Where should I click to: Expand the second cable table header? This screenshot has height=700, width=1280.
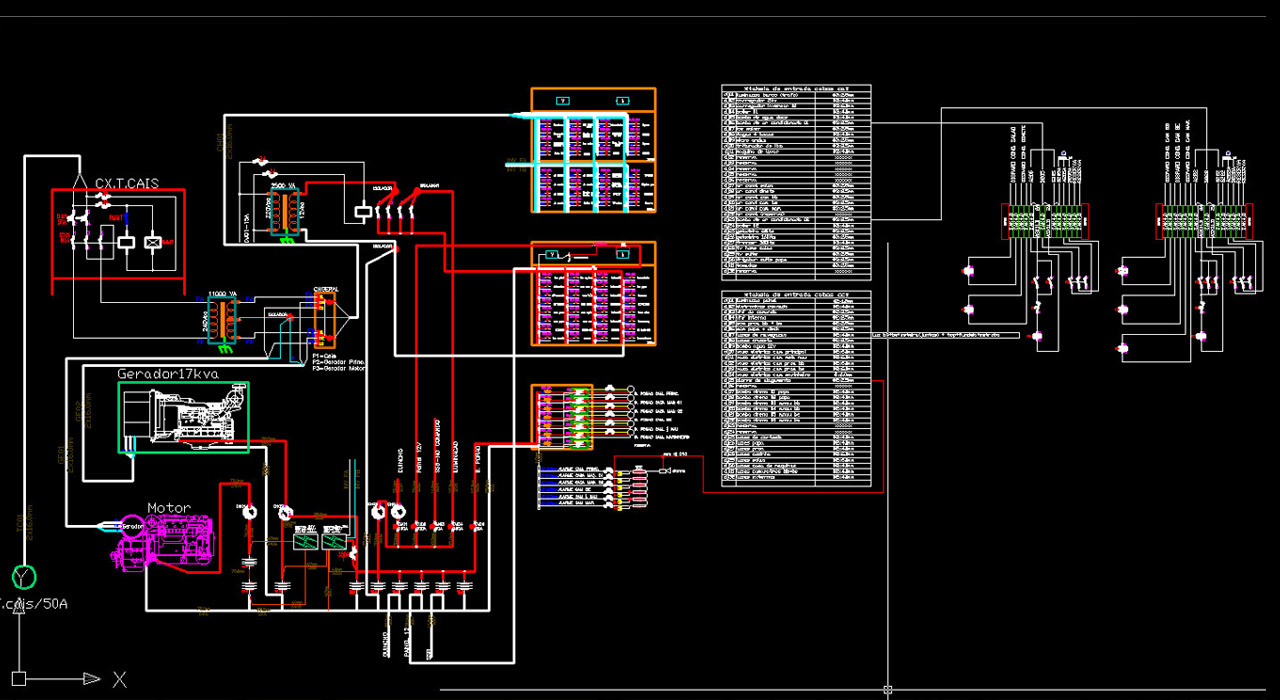coord(795,292)
